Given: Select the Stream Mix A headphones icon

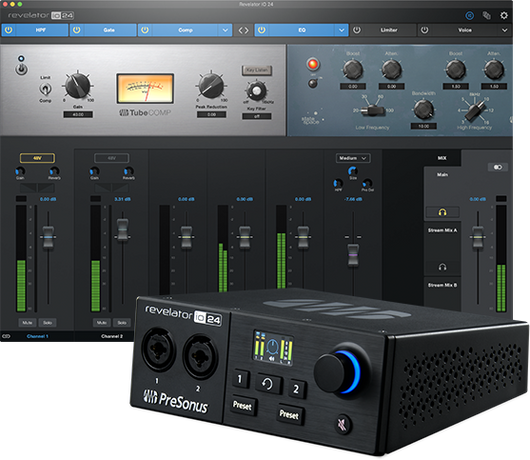Looking at the screenshot, I should click(x=442, y=267).
